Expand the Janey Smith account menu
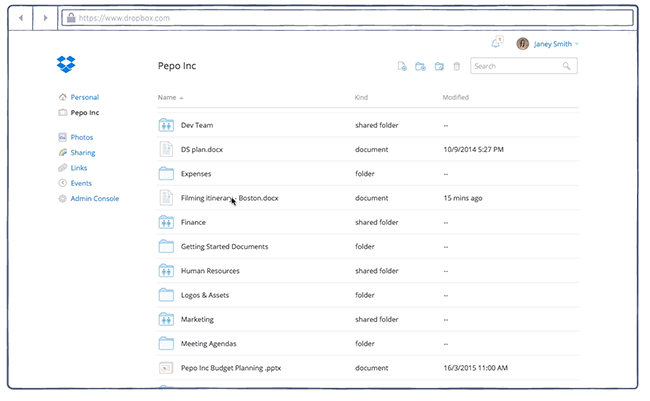 click(555, 44)
